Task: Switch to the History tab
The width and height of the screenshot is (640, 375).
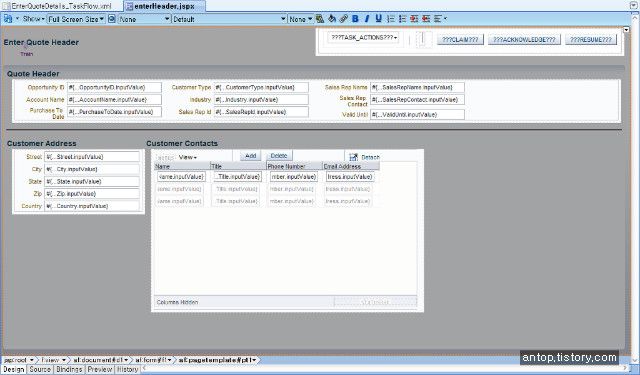Action: (x=127, y=369)
